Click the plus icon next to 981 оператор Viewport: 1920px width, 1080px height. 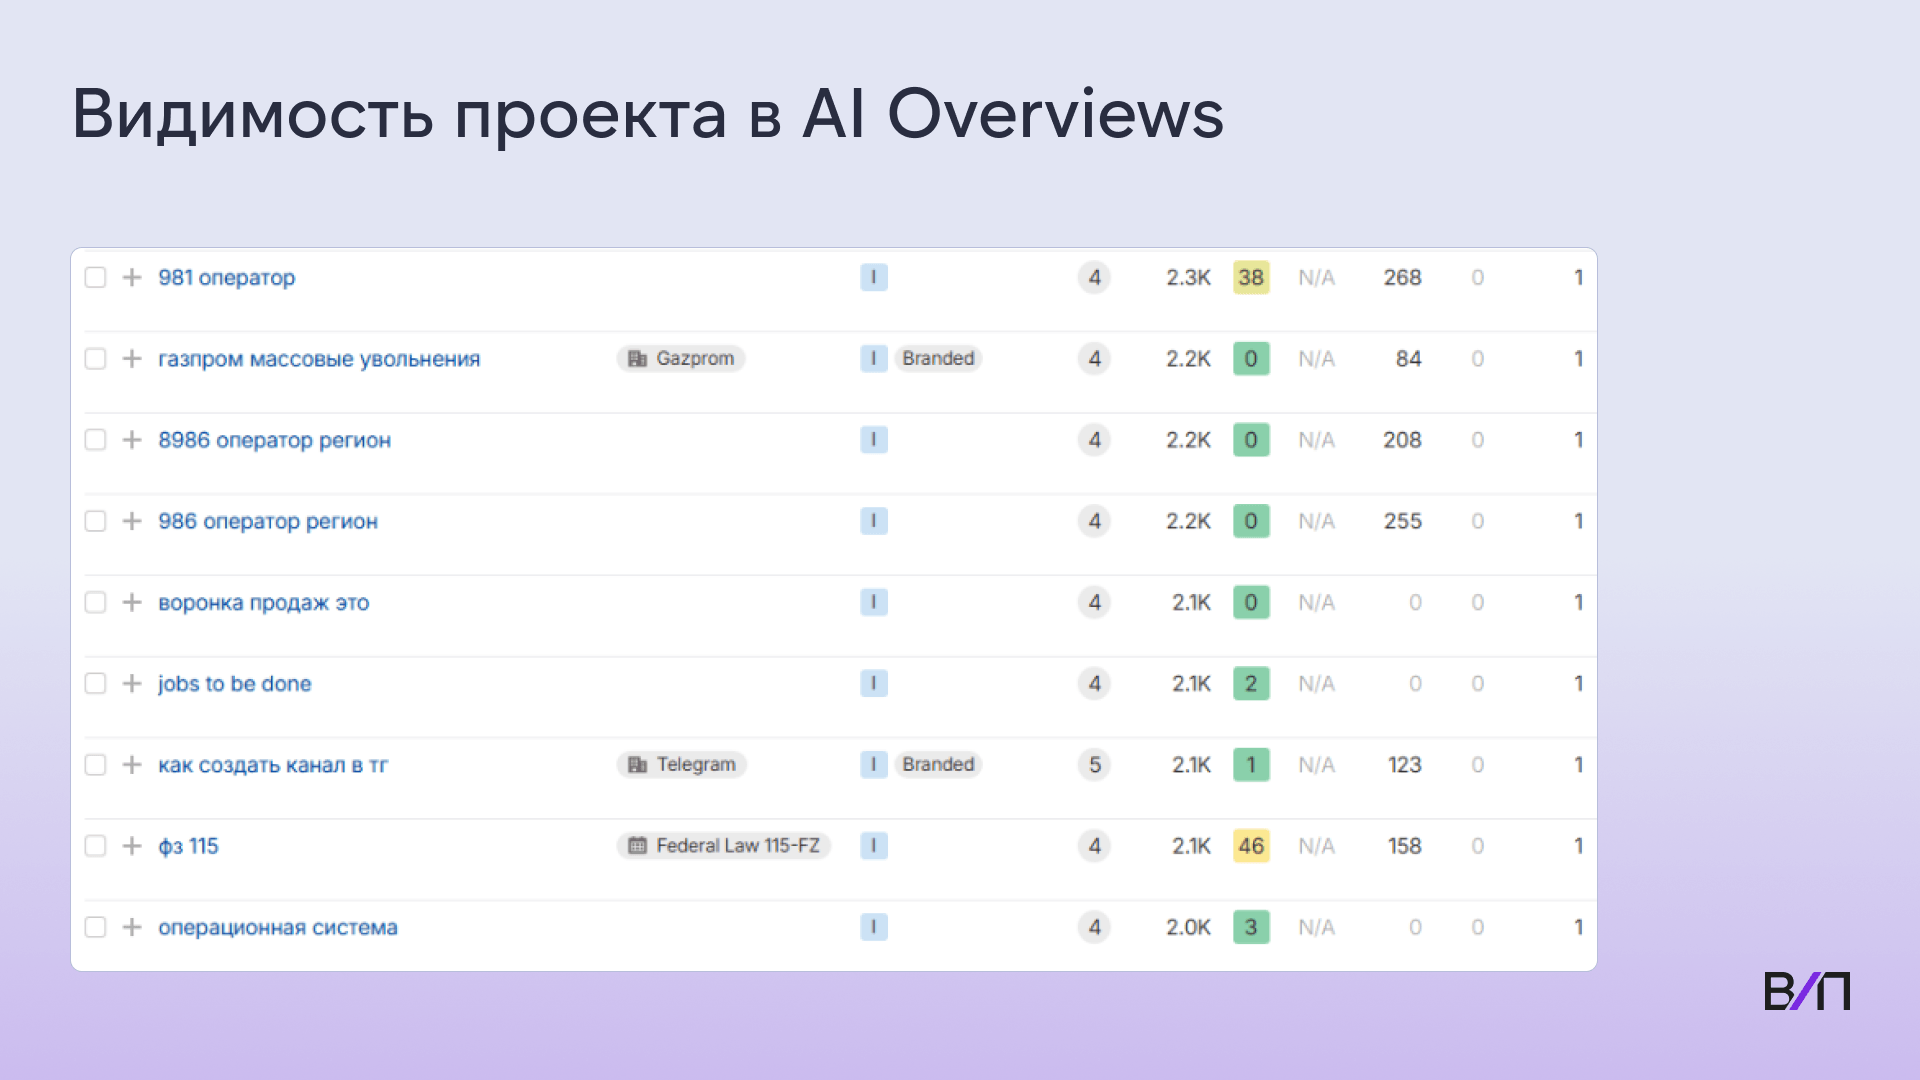click(132, 277)
